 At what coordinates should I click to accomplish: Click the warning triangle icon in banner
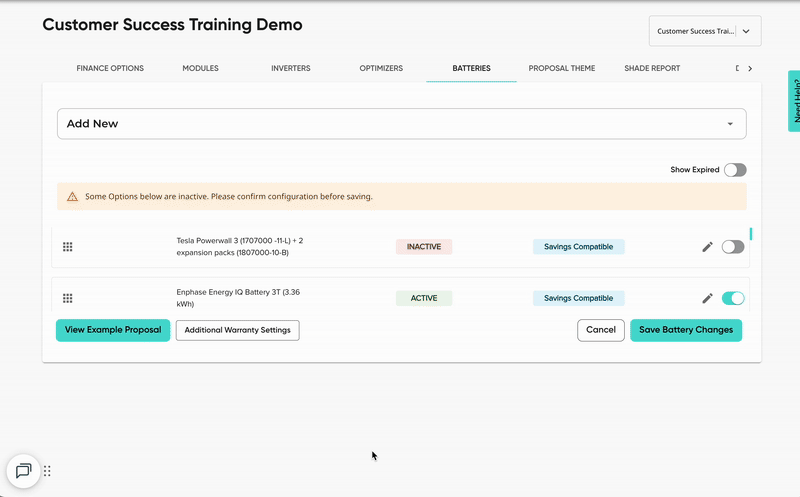pyautogui.click(x=72, y=197)
